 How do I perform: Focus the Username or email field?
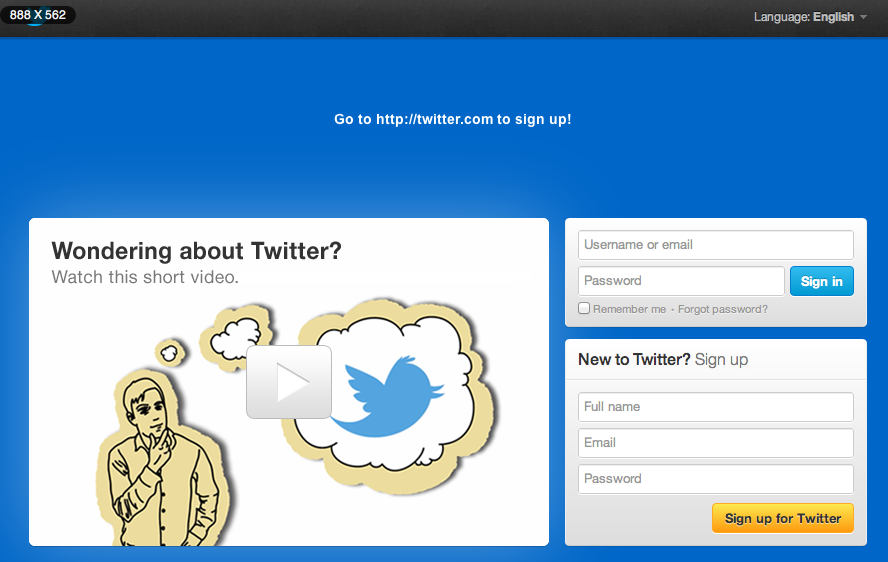(x=716, y=245)
